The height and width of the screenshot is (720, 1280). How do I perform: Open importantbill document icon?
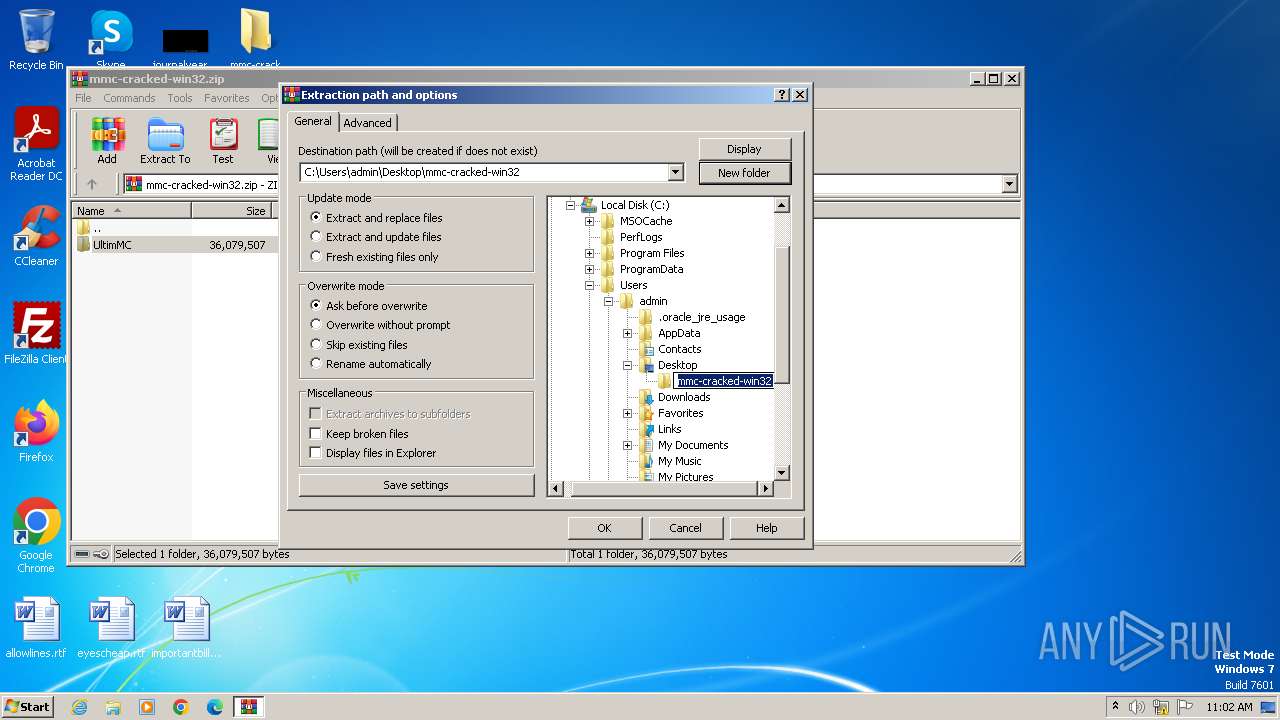[x=187, y=628]
